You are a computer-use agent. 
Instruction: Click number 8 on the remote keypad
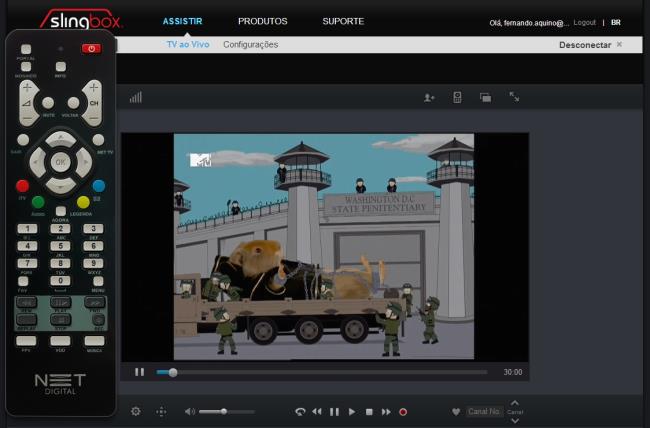click(61, 263)
